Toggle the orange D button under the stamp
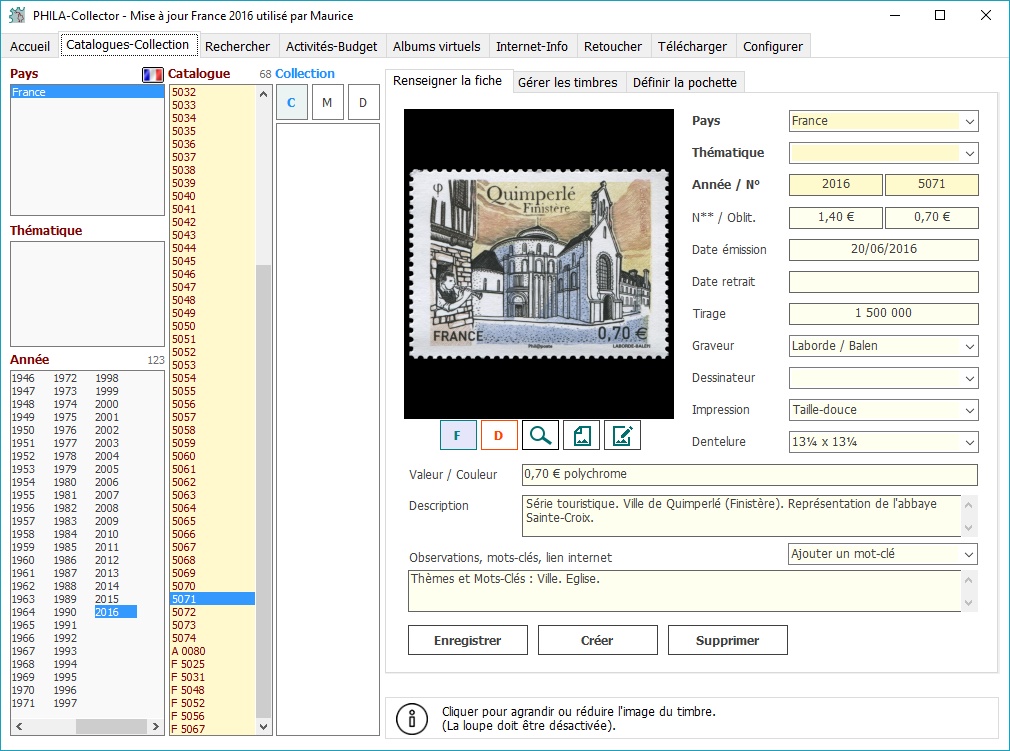Image resolution: width=1010 pixels, height=751 pixels. click(x=499, y=435)
